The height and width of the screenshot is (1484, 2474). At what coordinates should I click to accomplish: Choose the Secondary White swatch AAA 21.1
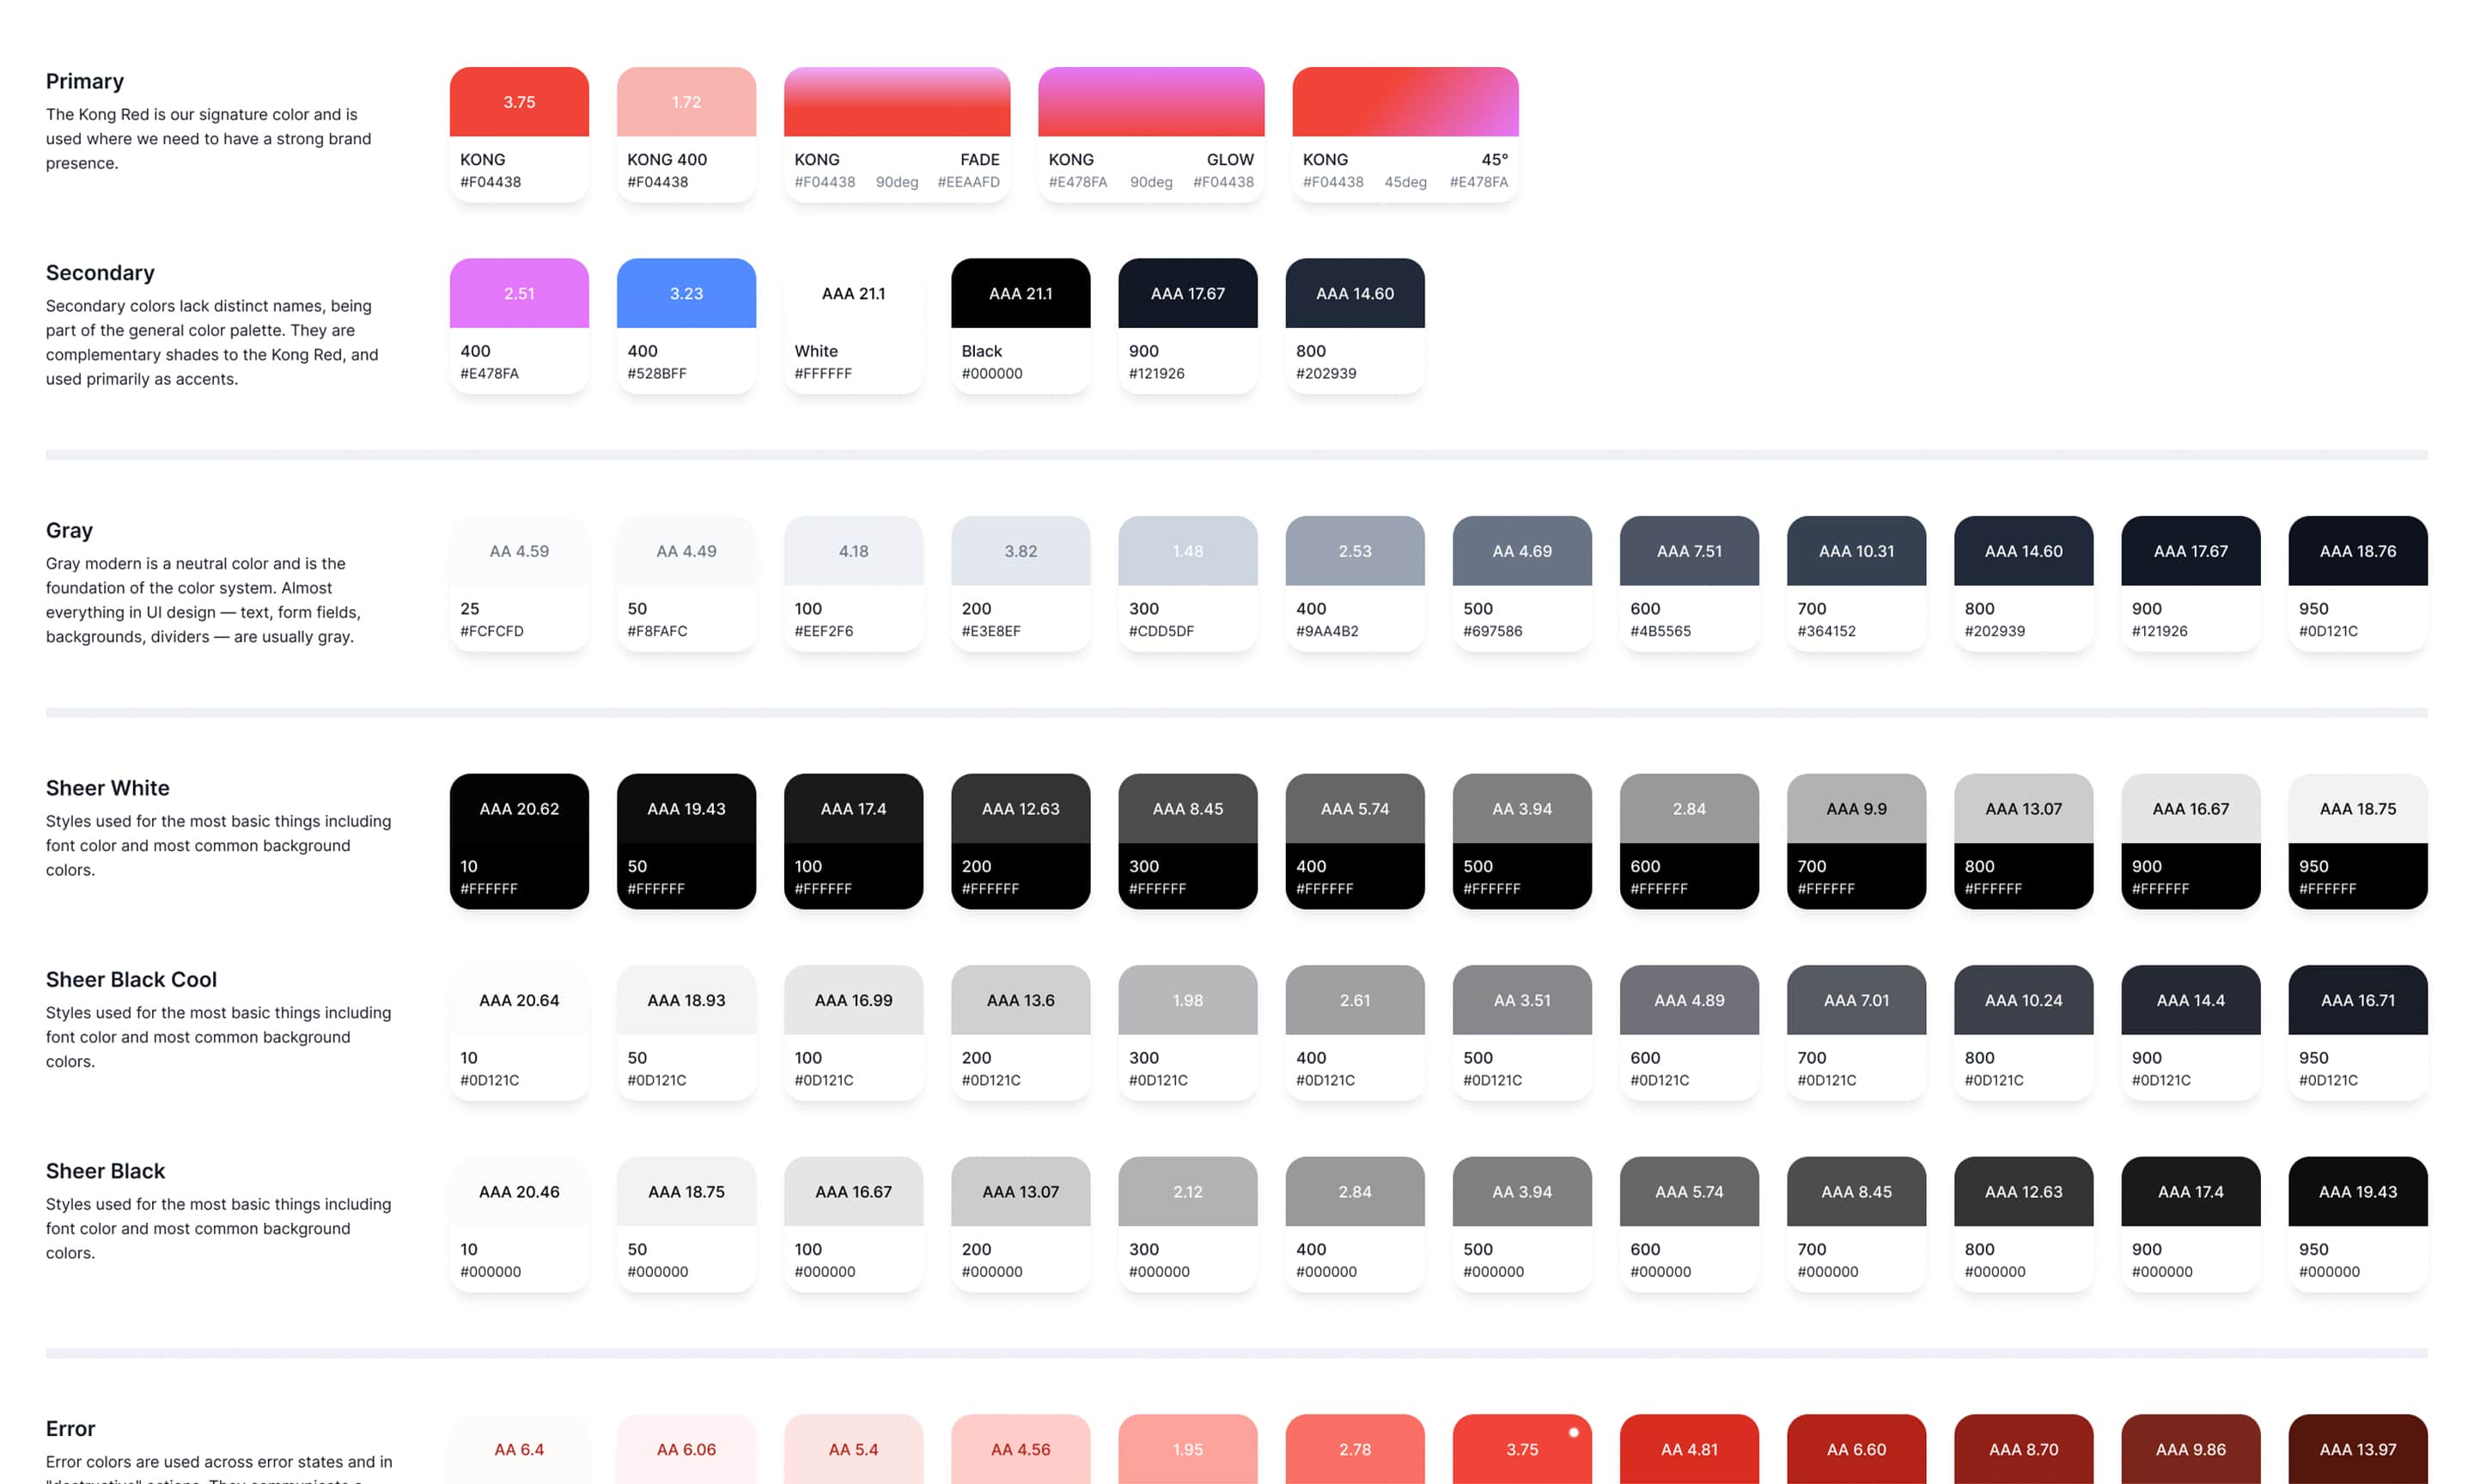(x=853, y=326)
